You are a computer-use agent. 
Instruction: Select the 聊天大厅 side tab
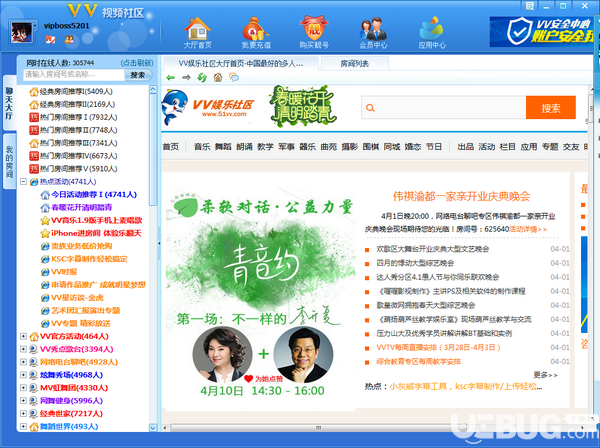click(x=9, y=103)
